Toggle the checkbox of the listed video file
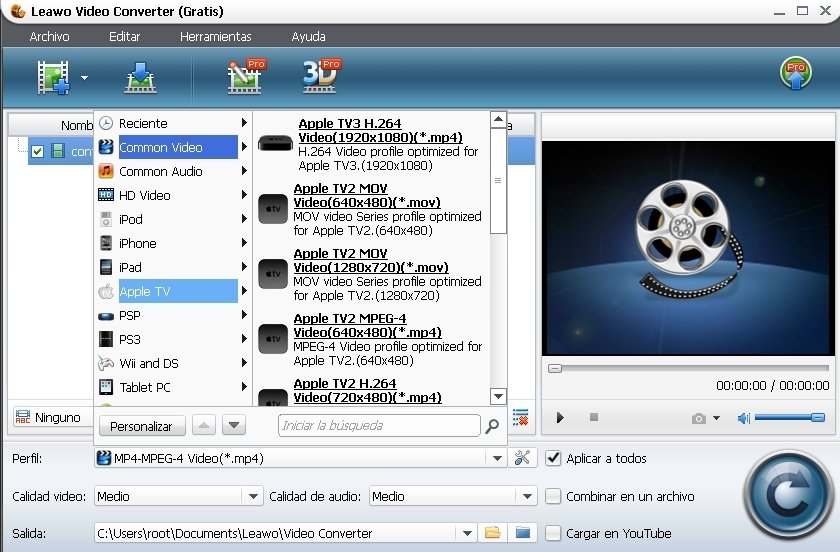The width and height of the screenshot is (840, 552). point(37,151)
